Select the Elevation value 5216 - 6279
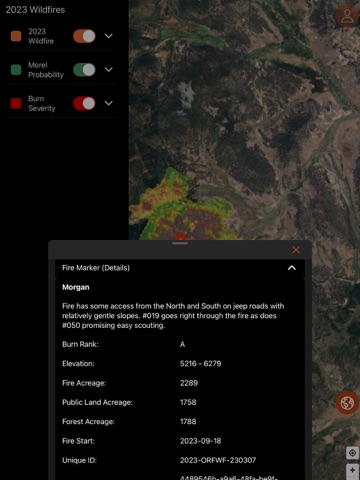Screen dimensions: 360x480 pyautogui.click(x=201, y=364)
